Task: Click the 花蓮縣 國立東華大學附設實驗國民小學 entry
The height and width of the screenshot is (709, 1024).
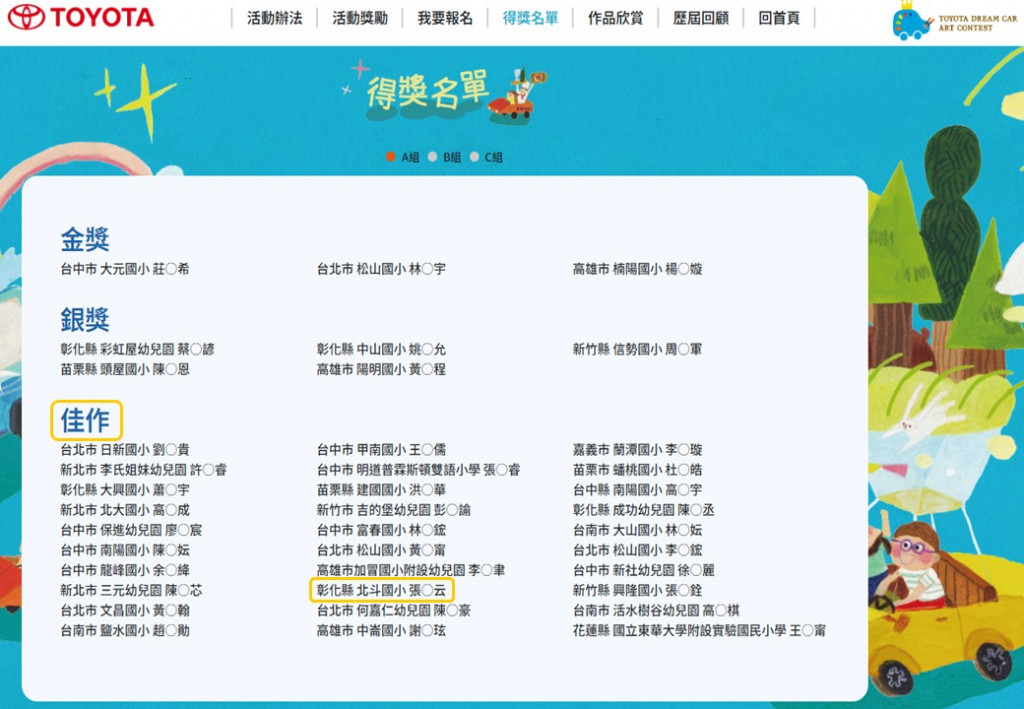Action: tap(699, 630)
